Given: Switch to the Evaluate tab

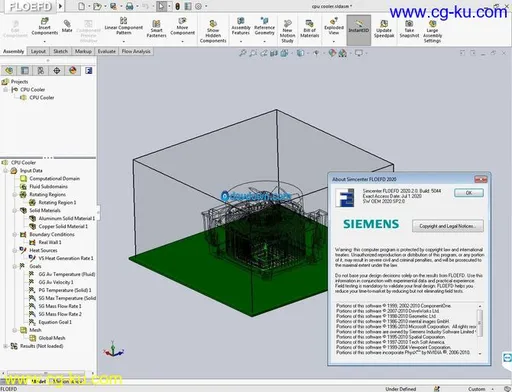Looking at the screenshot, I should click(x=107, y=51).
